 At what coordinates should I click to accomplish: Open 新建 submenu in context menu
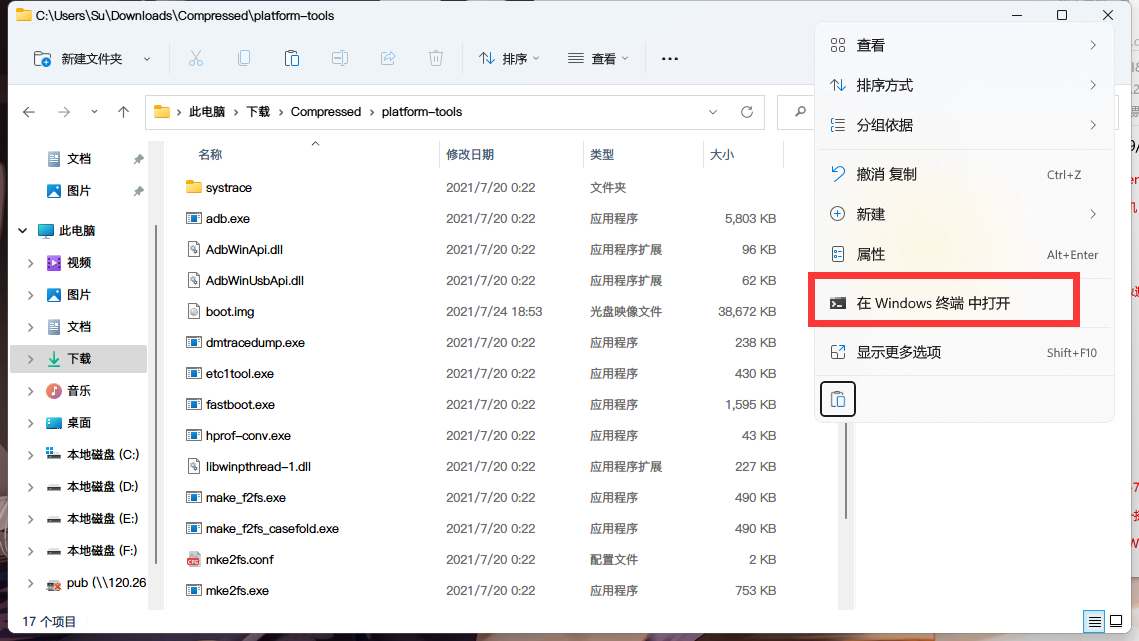pos(964,214)
